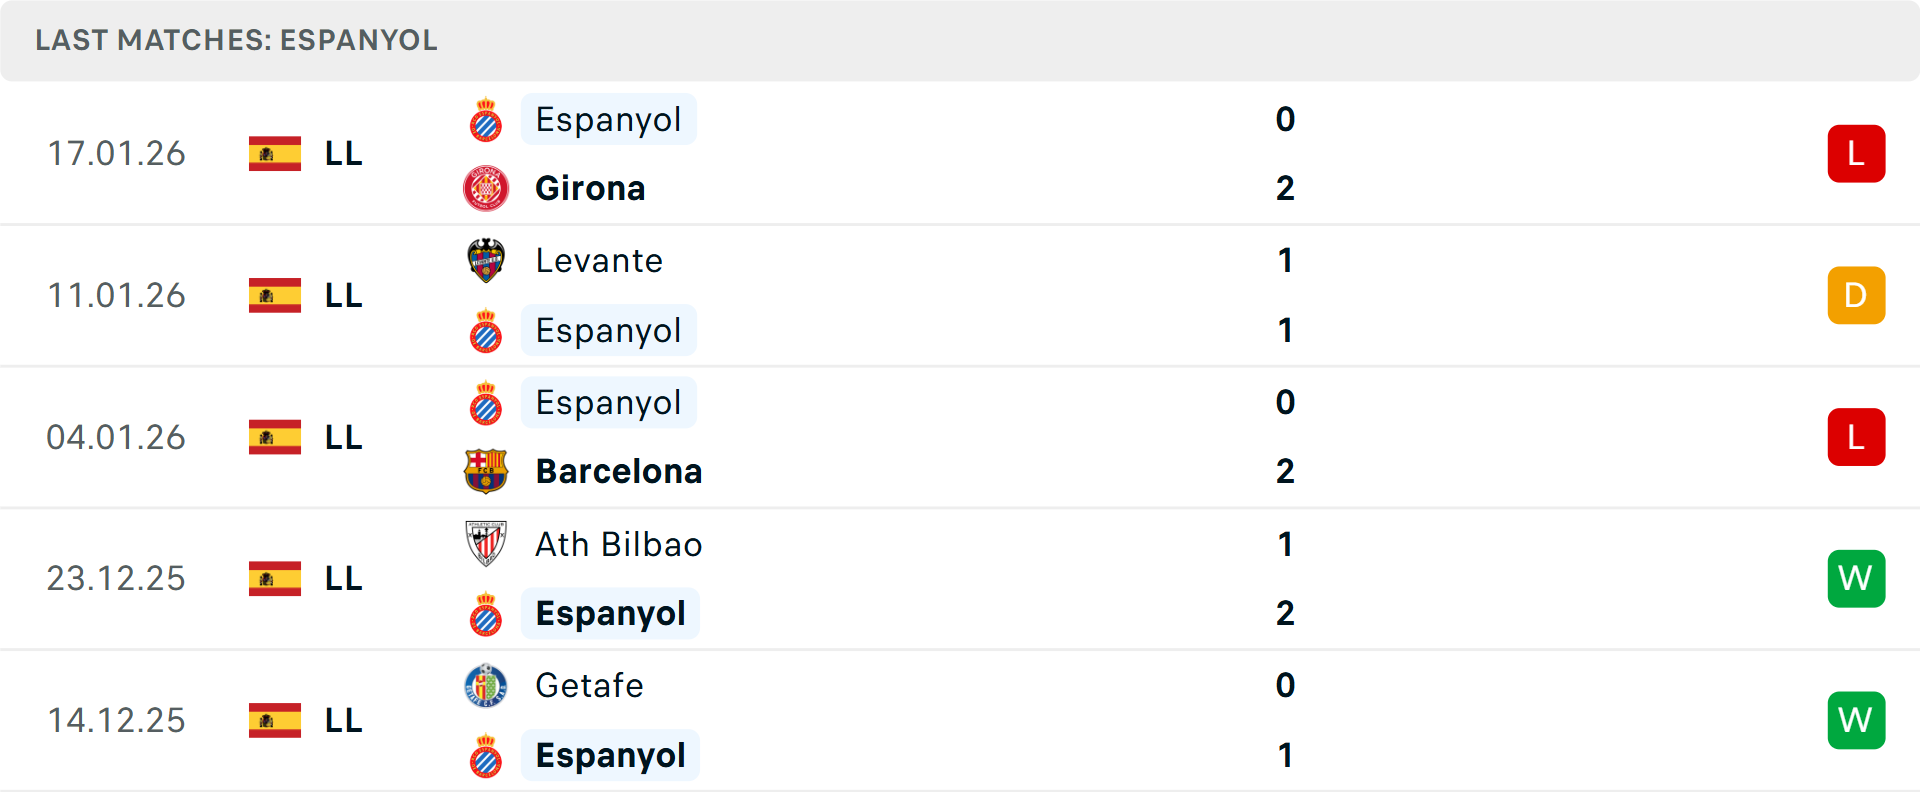Screen dimensions: 1920x792
Task: Open the Barcelona team link
Action: 618,471
